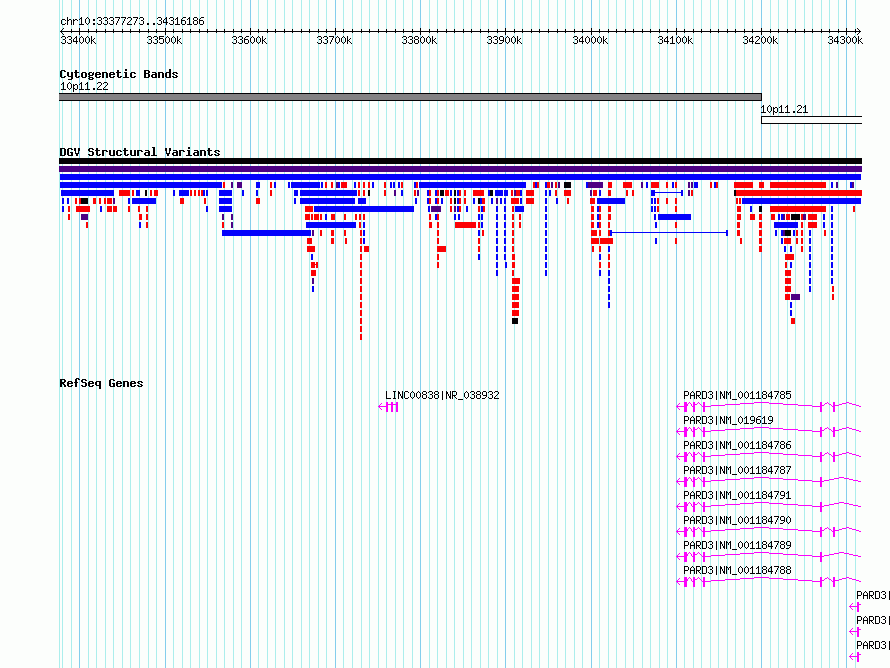Open the PARD3|NM_001184789 transcript label
Image resolution: width=890 pixels, height=668 pixels.
[x=737, y=545]
